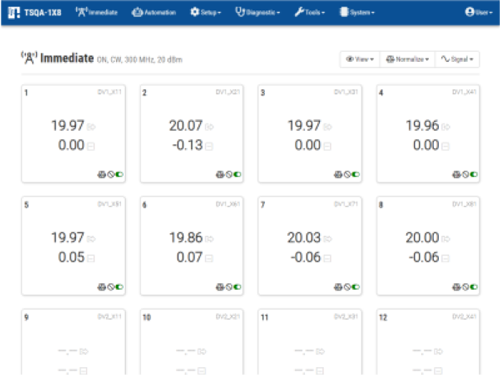Click the offset icon beside -0.13 on port 2
500x375 pixels.
pyautogui.click(x=209, y=146)
